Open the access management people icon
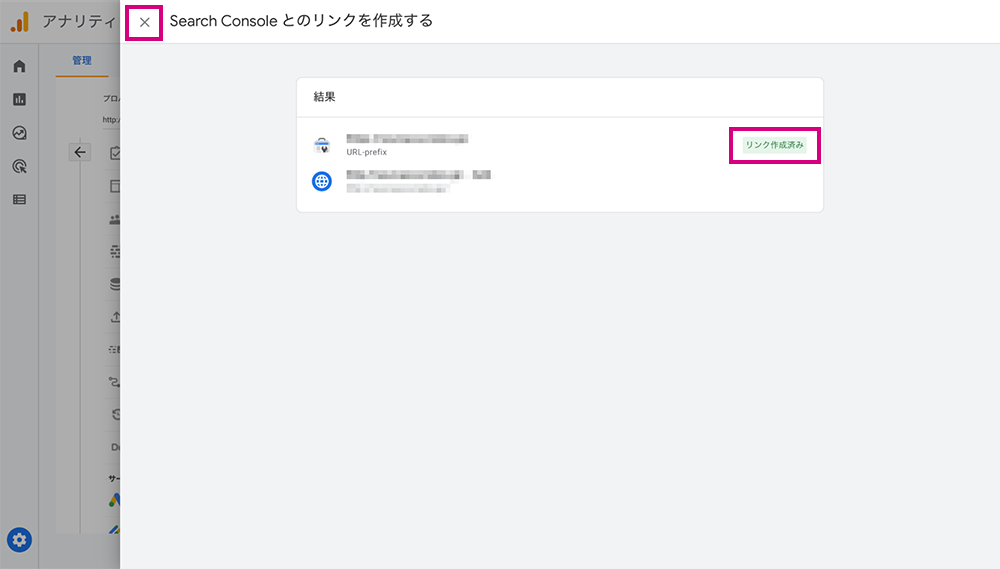1000x569 pixels. [x=115, y=219]
